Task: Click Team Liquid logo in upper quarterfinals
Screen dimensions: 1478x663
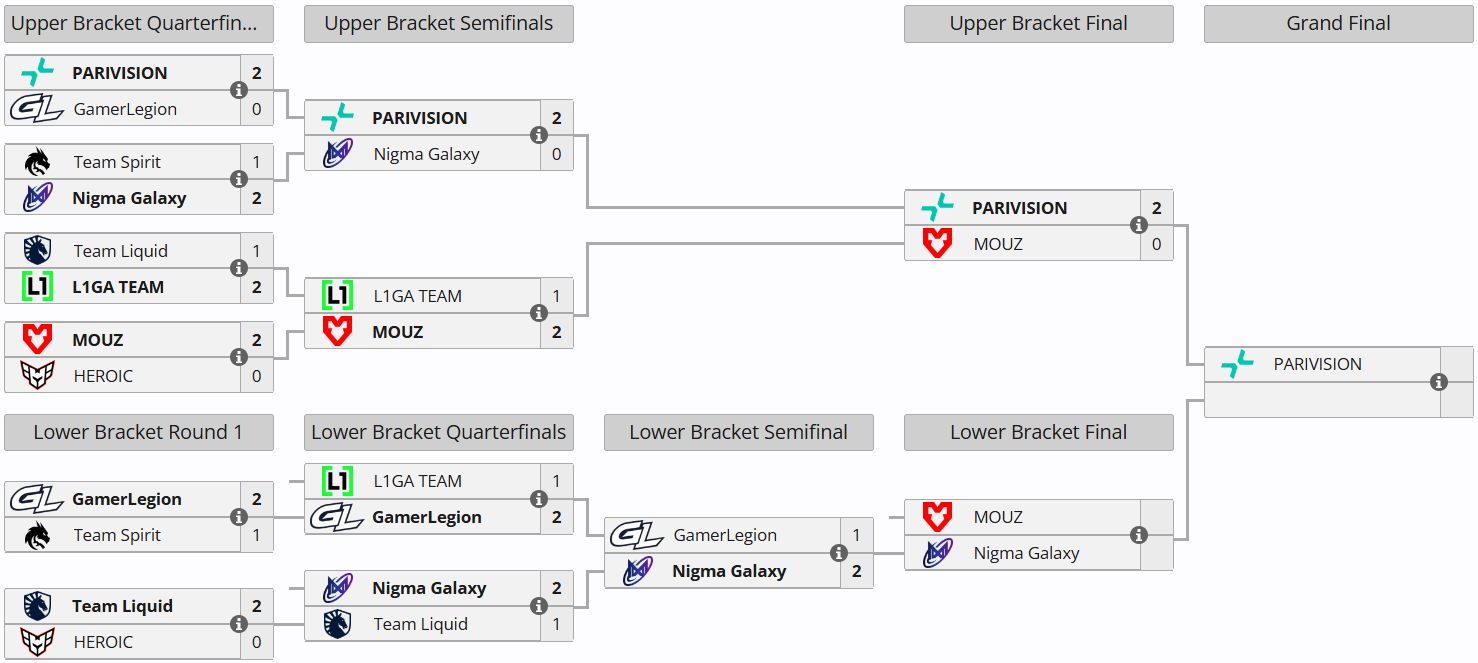Action: click(37, 251)
